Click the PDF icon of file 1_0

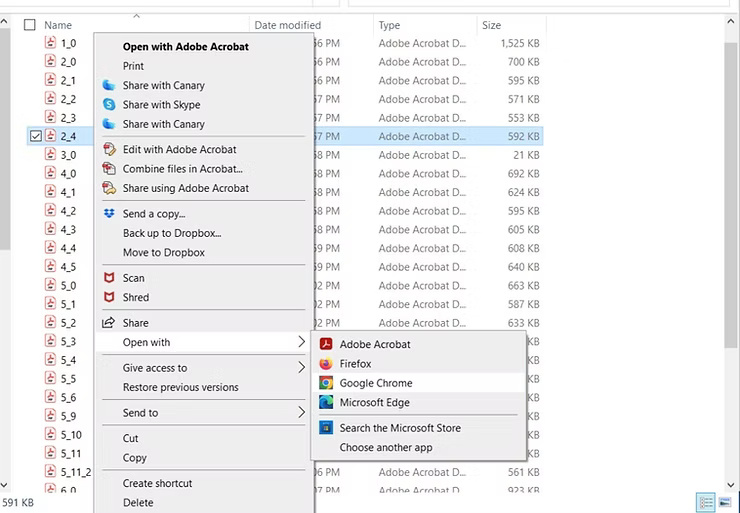point(50,42)
